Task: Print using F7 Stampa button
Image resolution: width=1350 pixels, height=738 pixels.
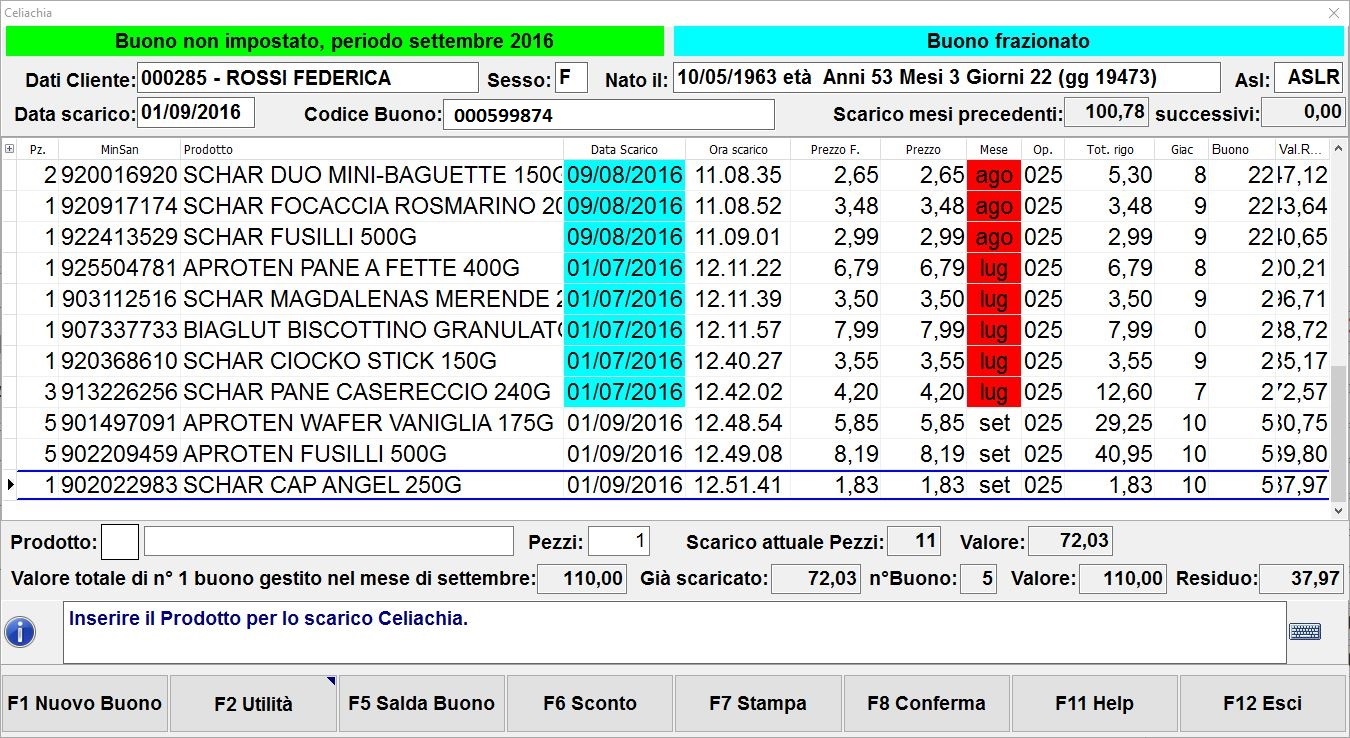Action: point(758,704)
